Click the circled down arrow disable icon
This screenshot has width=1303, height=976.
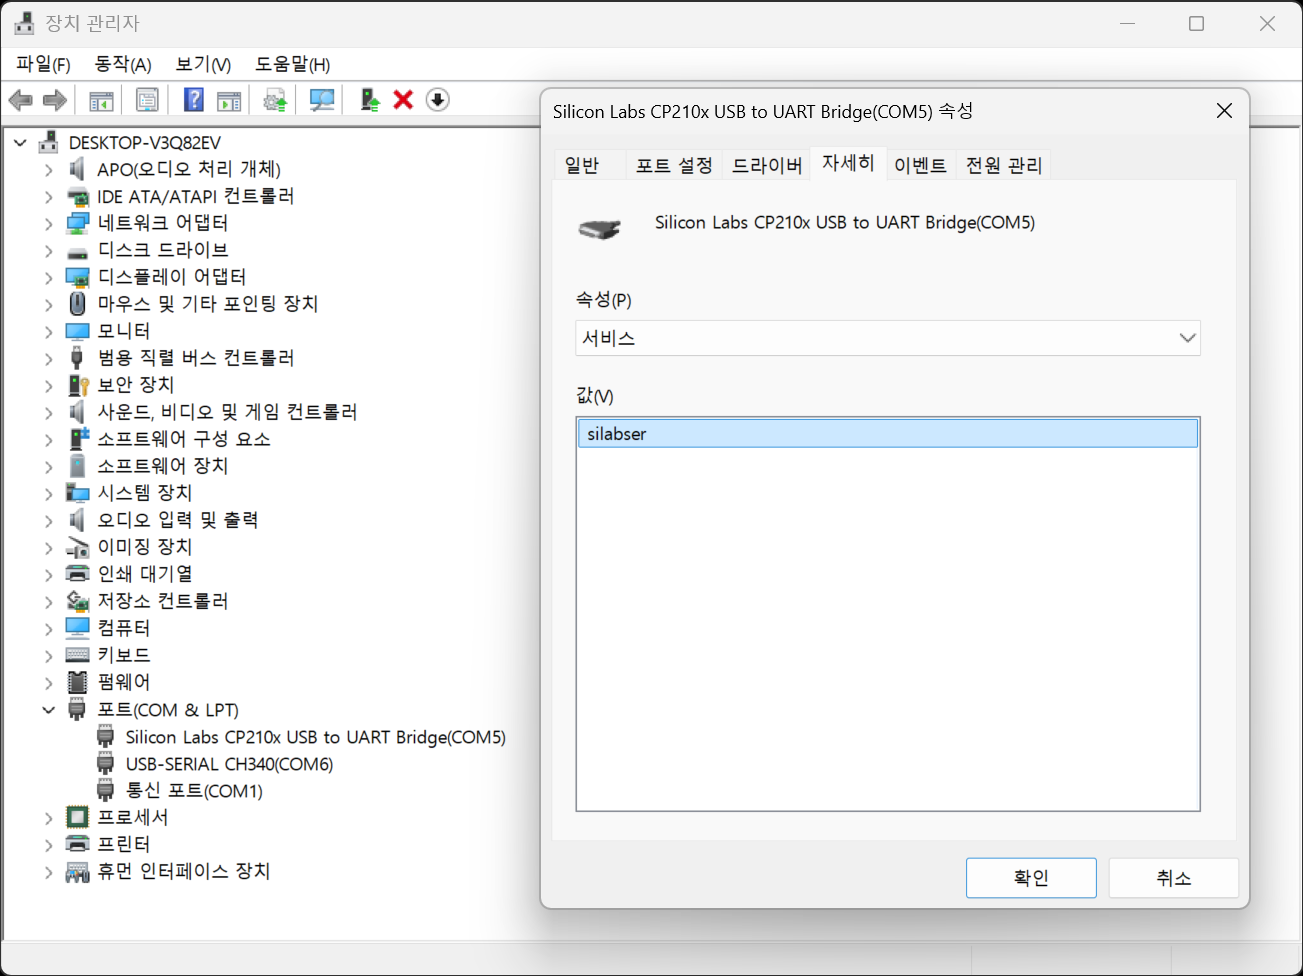[x=437, y=100]
